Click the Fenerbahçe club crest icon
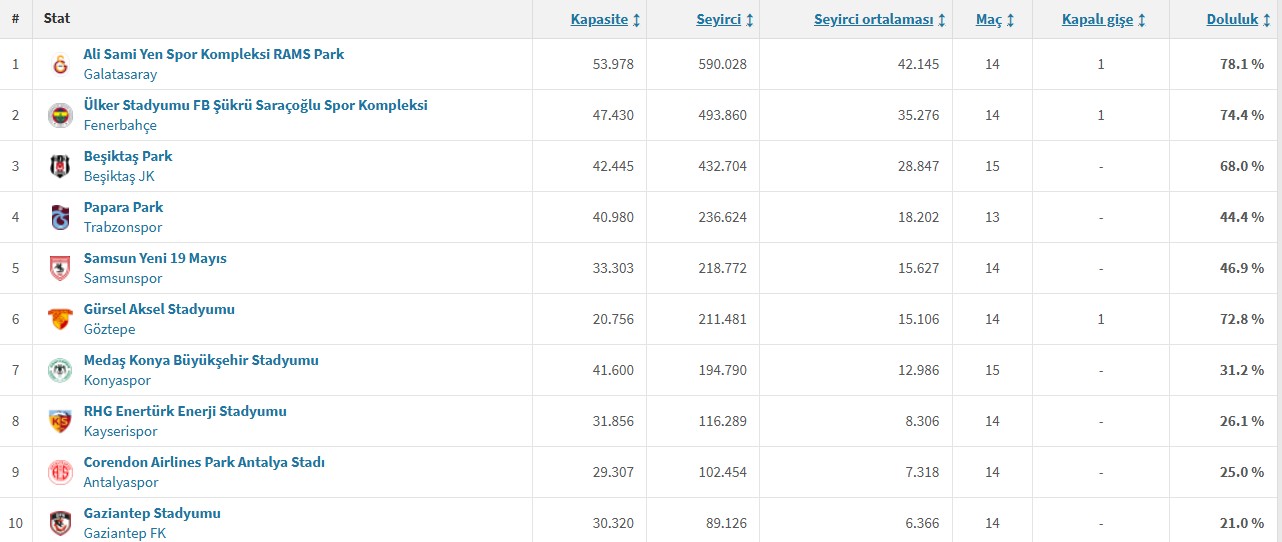The width and height of the screenshot is (1282, 542). tap(60, 116)
